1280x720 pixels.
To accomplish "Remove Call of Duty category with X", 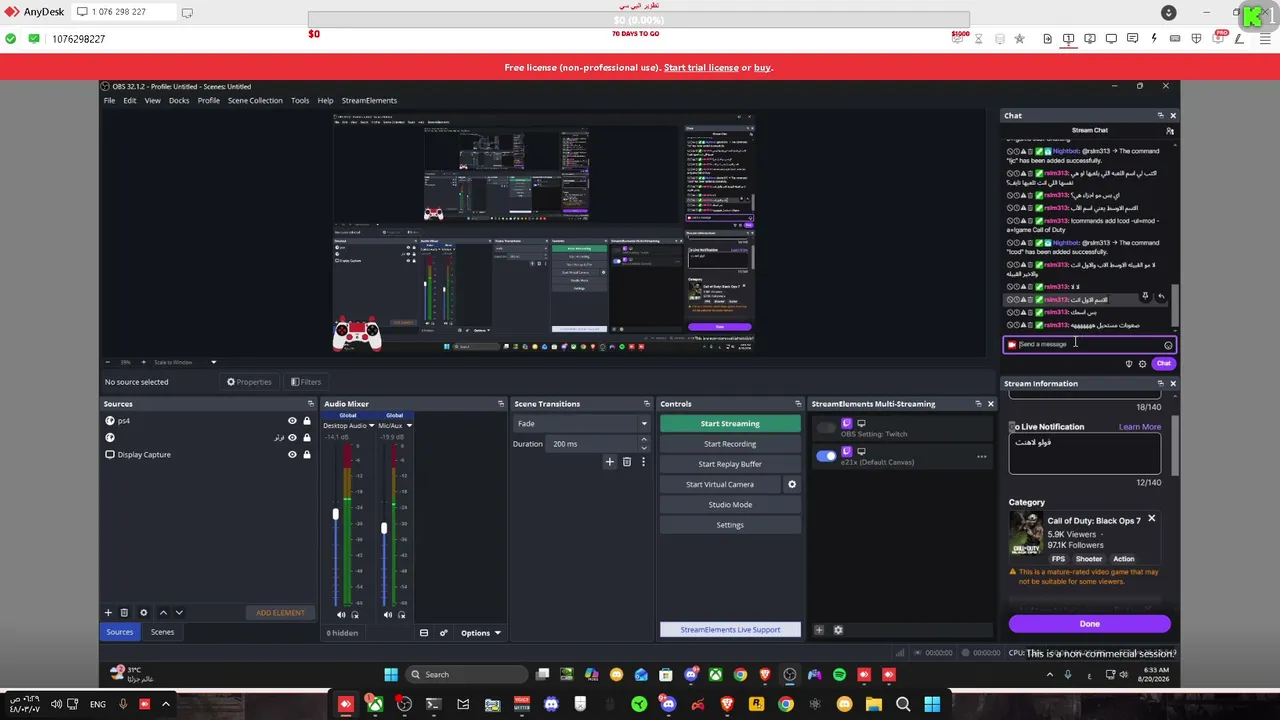I will tap(1151, 519).
